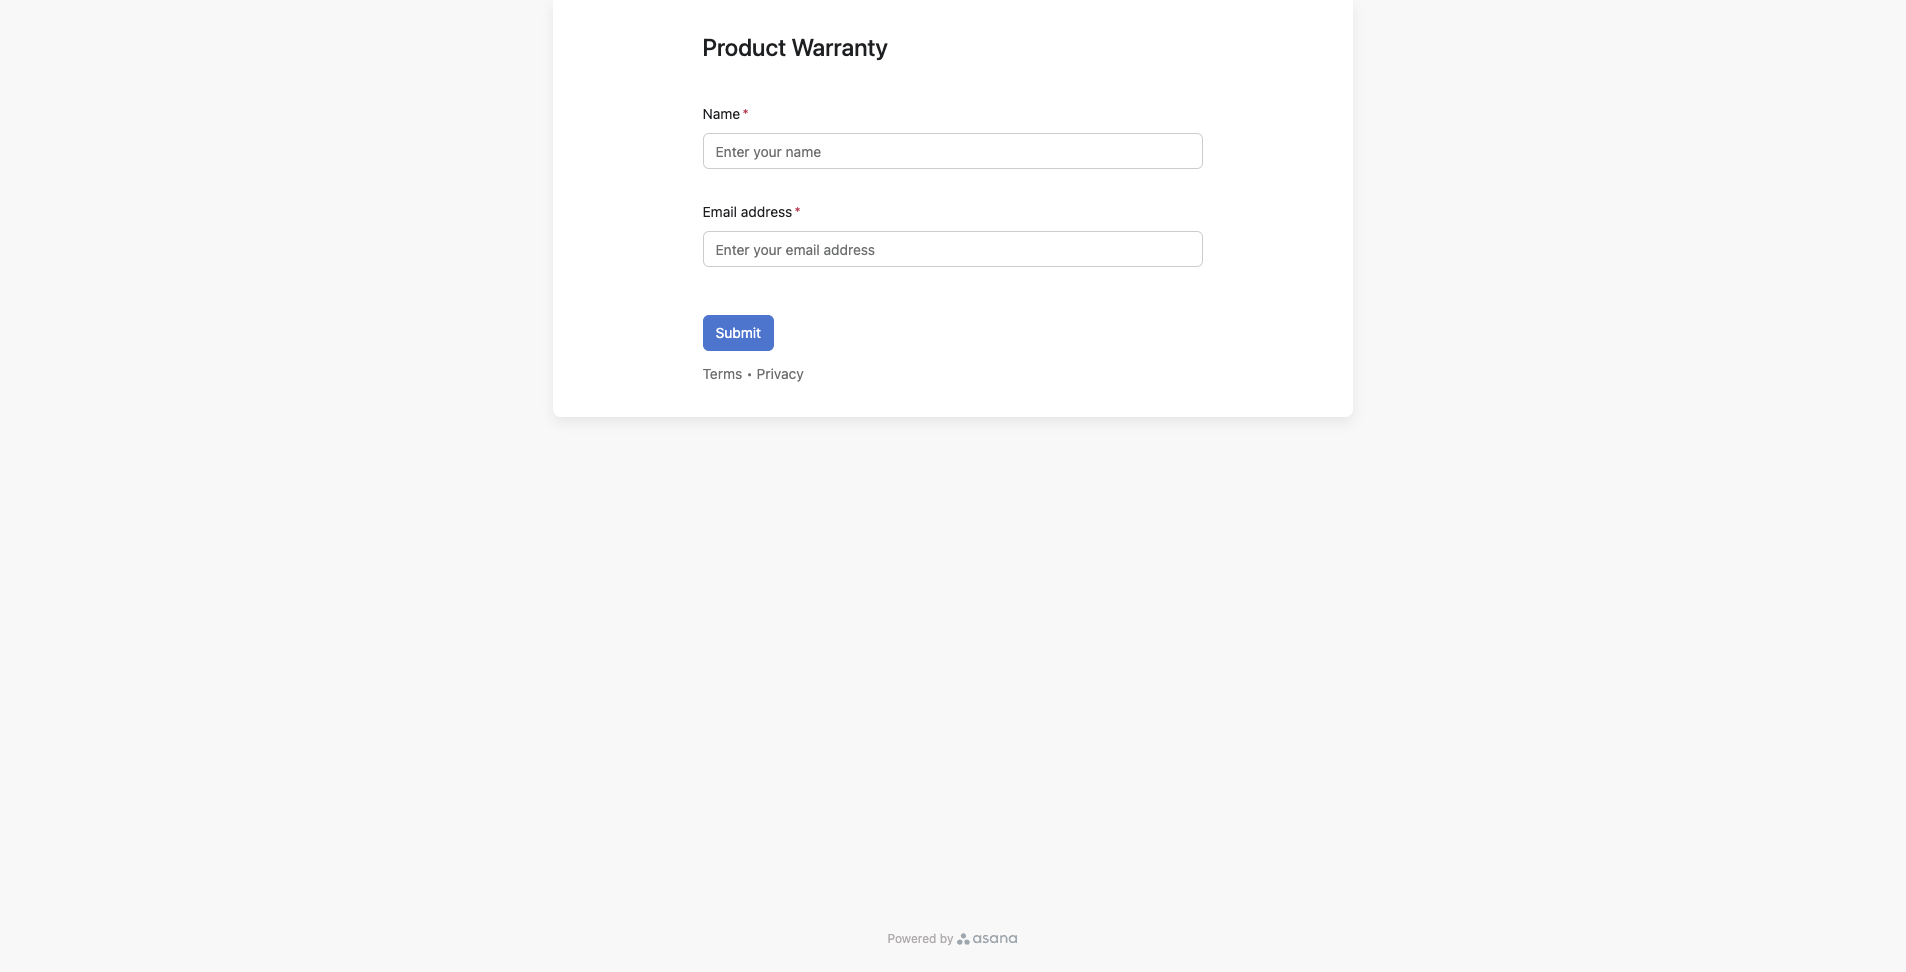Image resolution: width=1906 pixels, height=972 pixels.
Task: Click the asana wordmark text
Action: [x=993, y=938]
